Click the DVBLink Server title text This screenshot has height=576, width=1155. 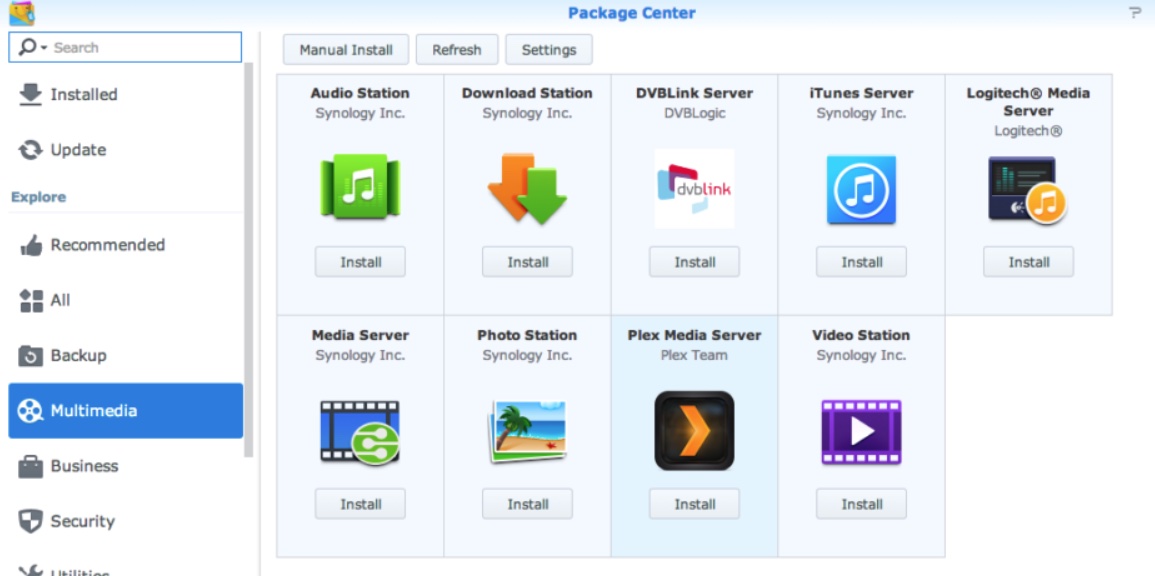pos(694,94)
